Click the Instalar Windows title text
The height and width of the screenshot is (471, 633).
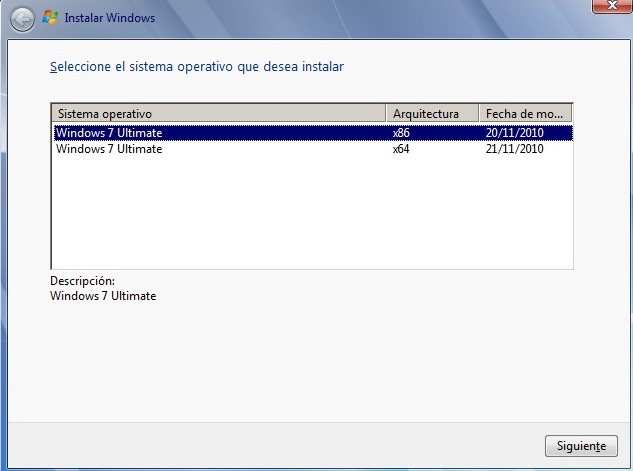(109, 18)
